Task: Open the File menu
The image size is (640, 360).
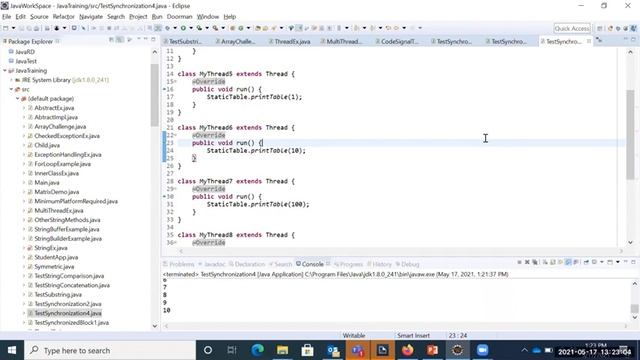Action: pos(7,17)
